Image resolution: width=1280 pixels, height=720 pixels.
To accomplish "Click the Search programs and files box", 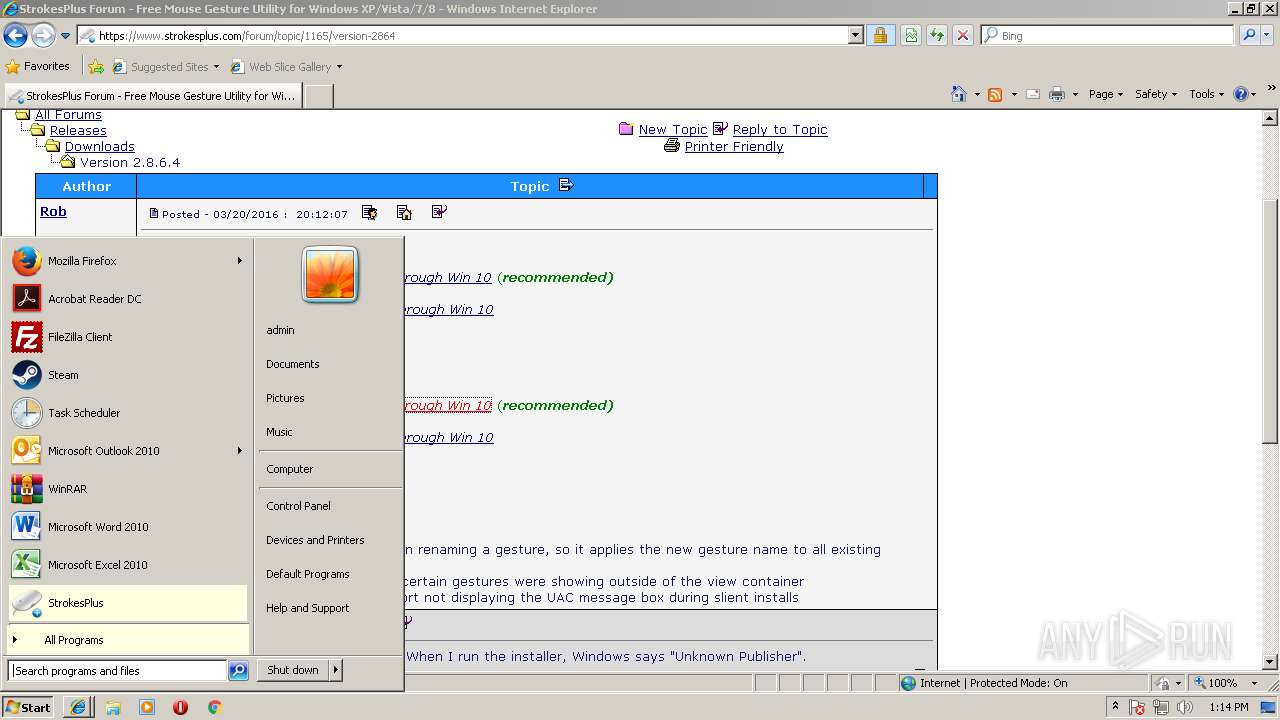I will tap(118, 671).
